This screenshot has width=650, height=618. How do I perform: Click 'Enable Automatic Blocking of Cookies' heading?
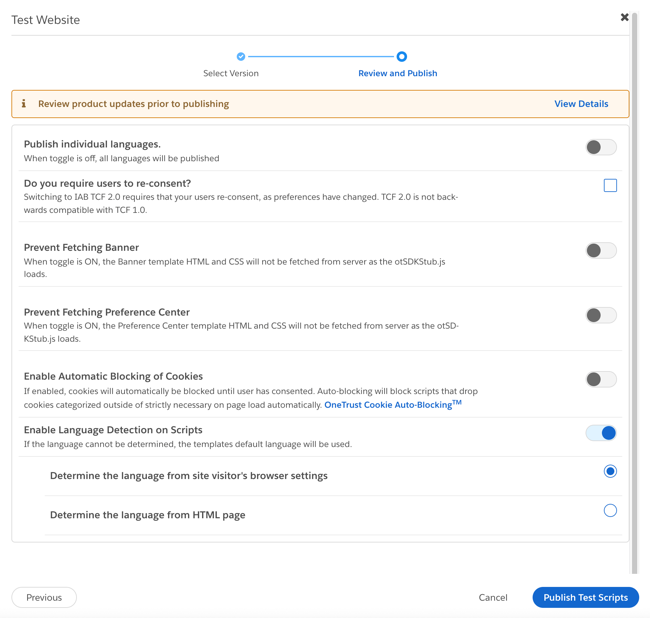[113, 376]
